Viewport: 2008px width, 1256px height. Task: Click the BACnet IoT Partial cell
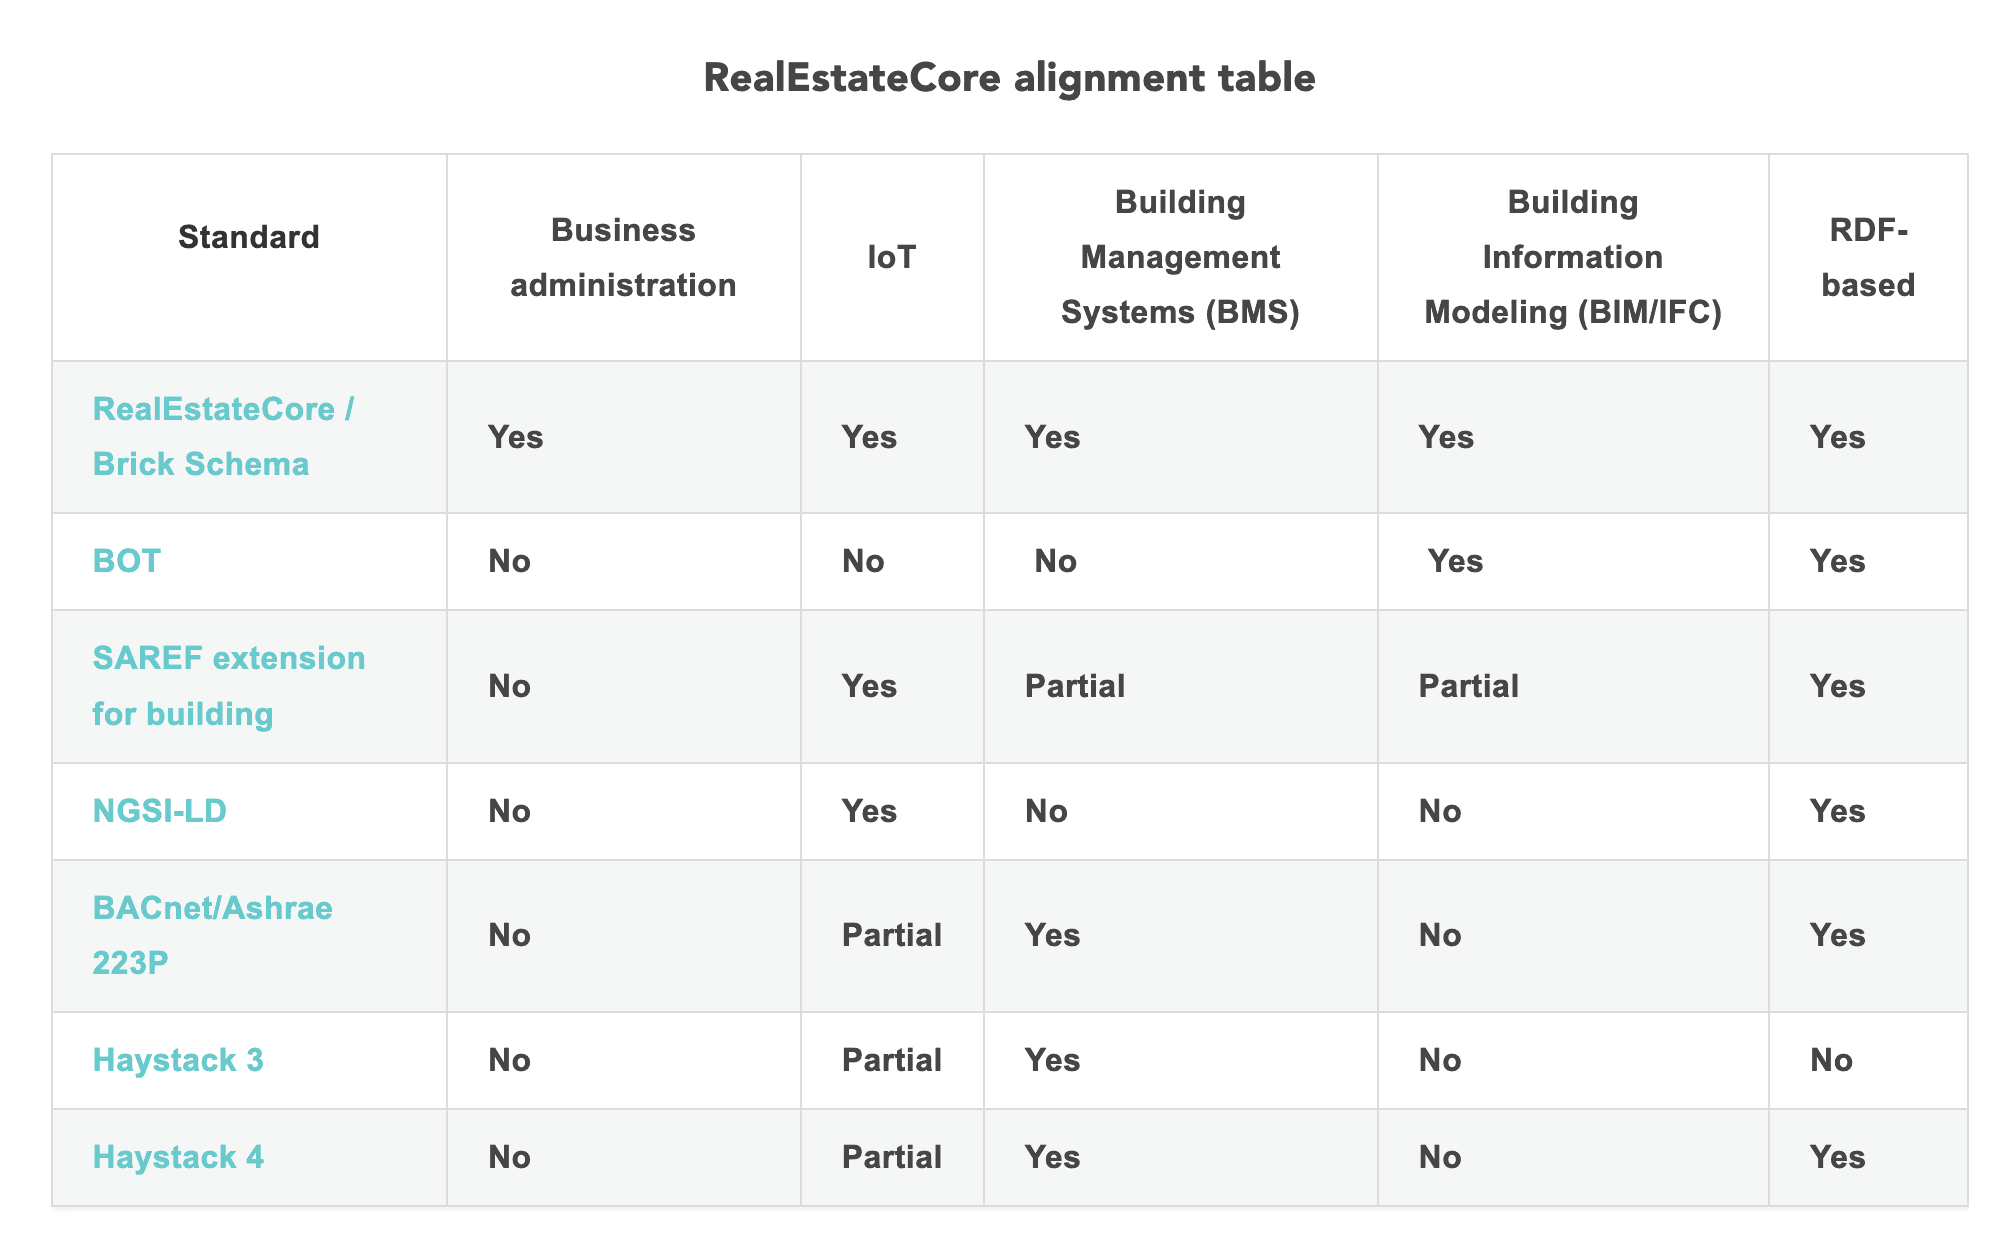point(892,935)
